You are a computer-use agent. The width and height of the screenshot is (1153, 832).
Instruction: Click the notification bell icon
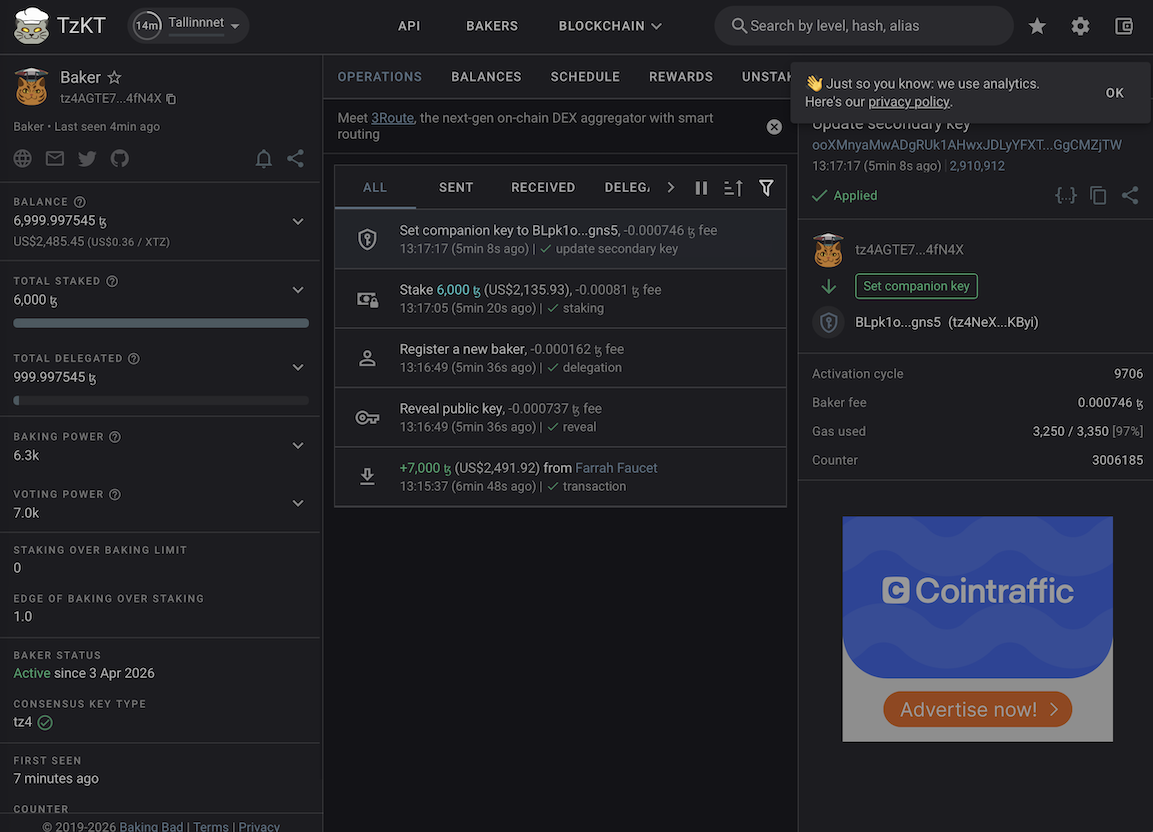pyautogui.click(x=264, y=158)
